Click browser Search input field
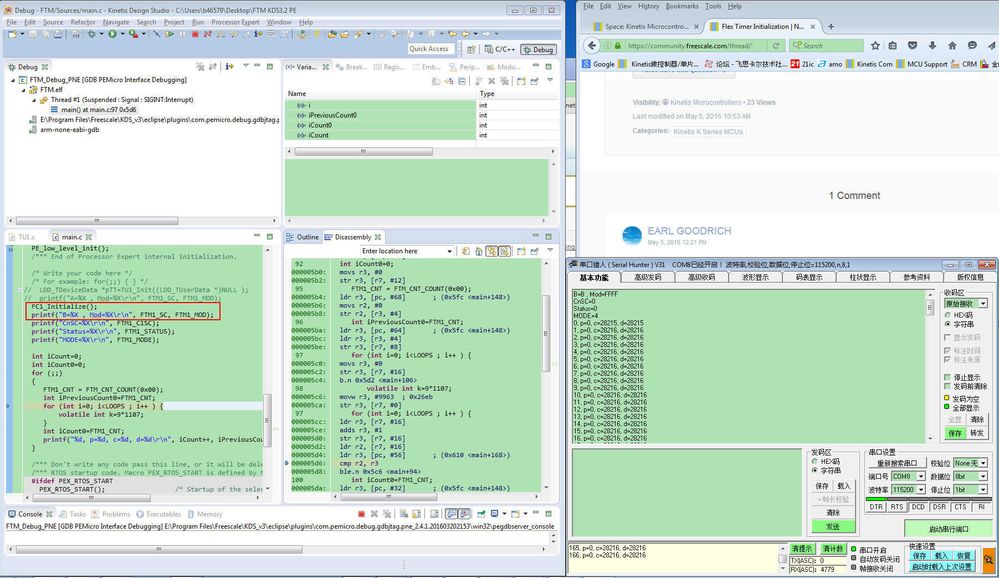The image size is (999, 578). (x=826, y=45)
